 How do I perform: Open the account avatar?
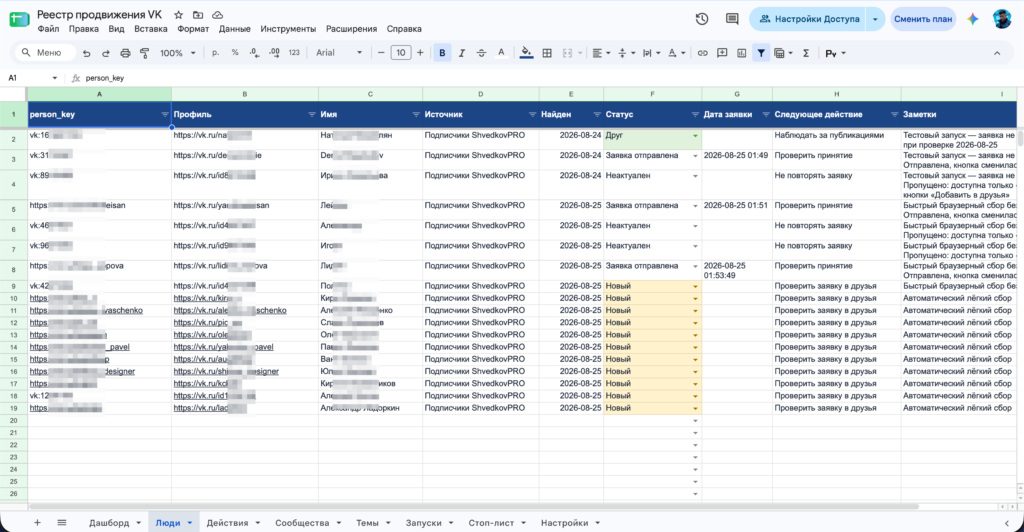pos(1002,19)
